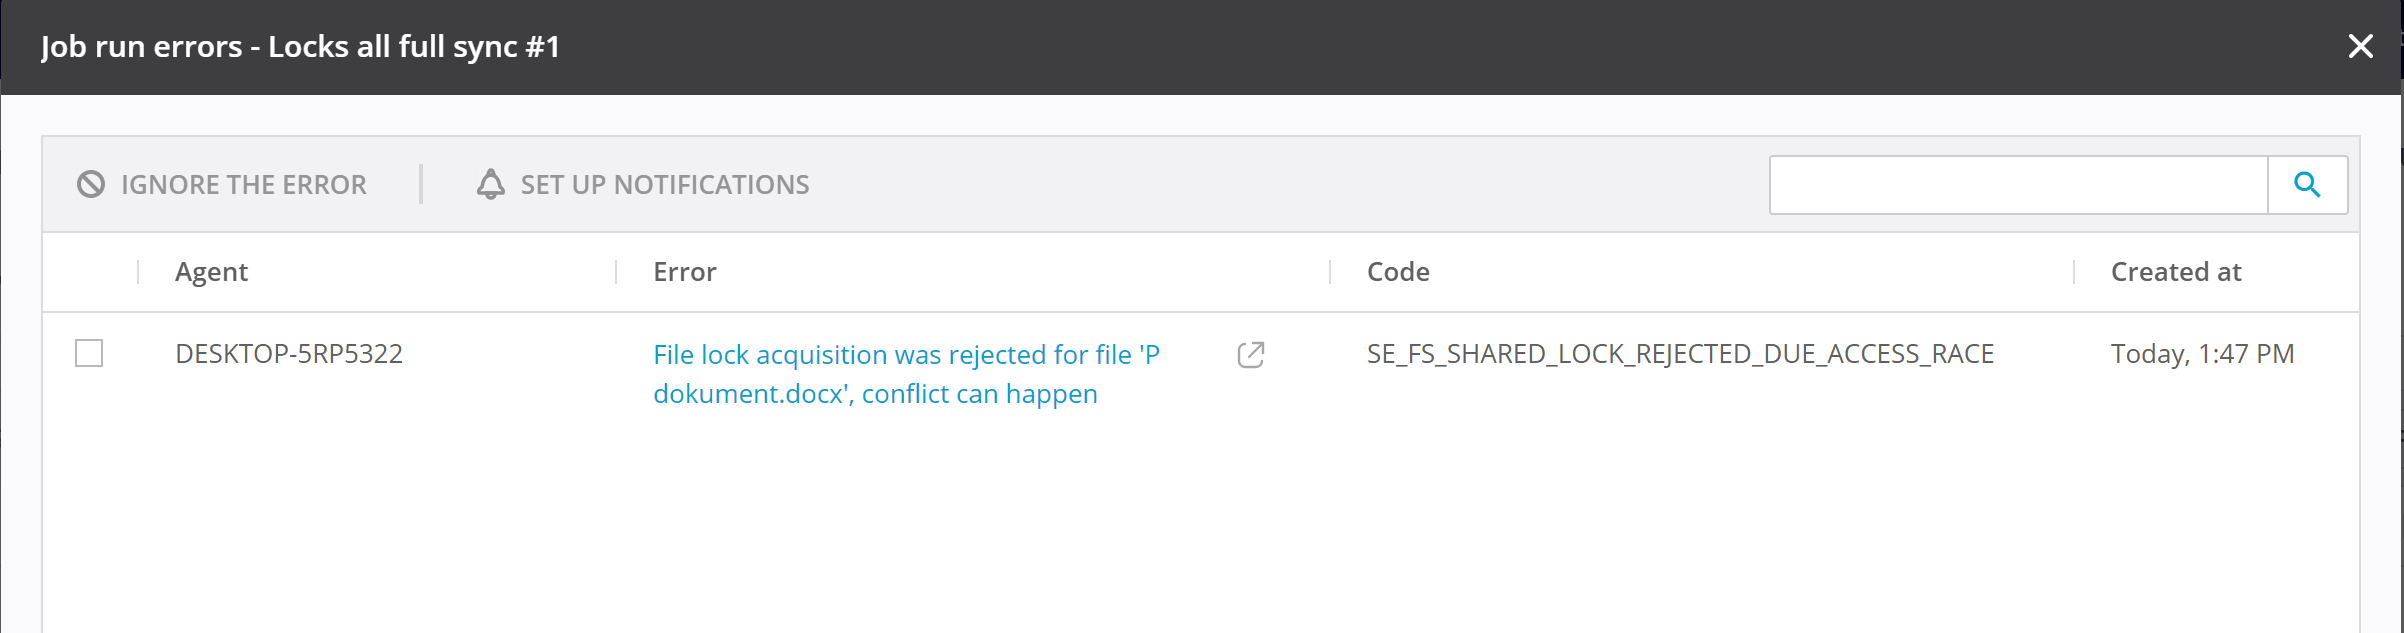This screenshot has width=2404, height=633.
Task: Click the divider between Code and Created at columns
Action: (x=2074, y=272)
